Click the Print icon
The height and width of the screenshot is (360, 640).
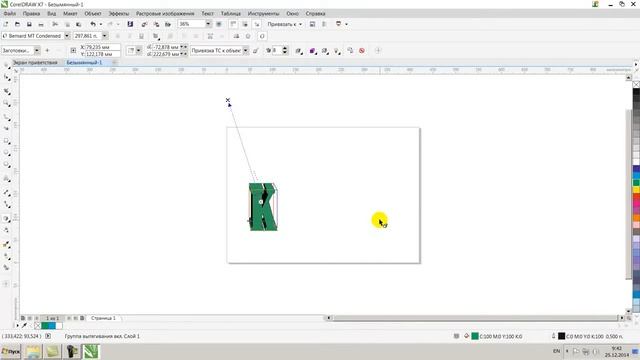coord(41,24)
